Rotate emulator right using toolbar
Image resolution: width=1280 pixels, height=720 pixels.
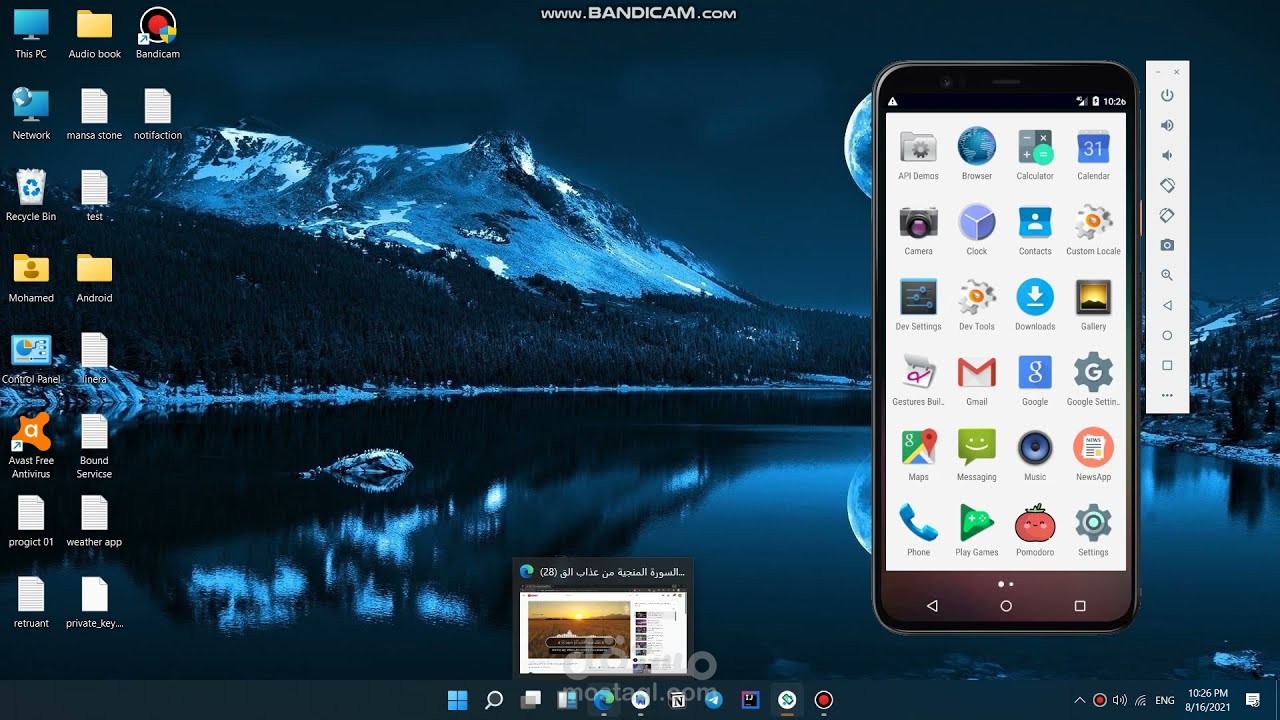(1167, 215)
